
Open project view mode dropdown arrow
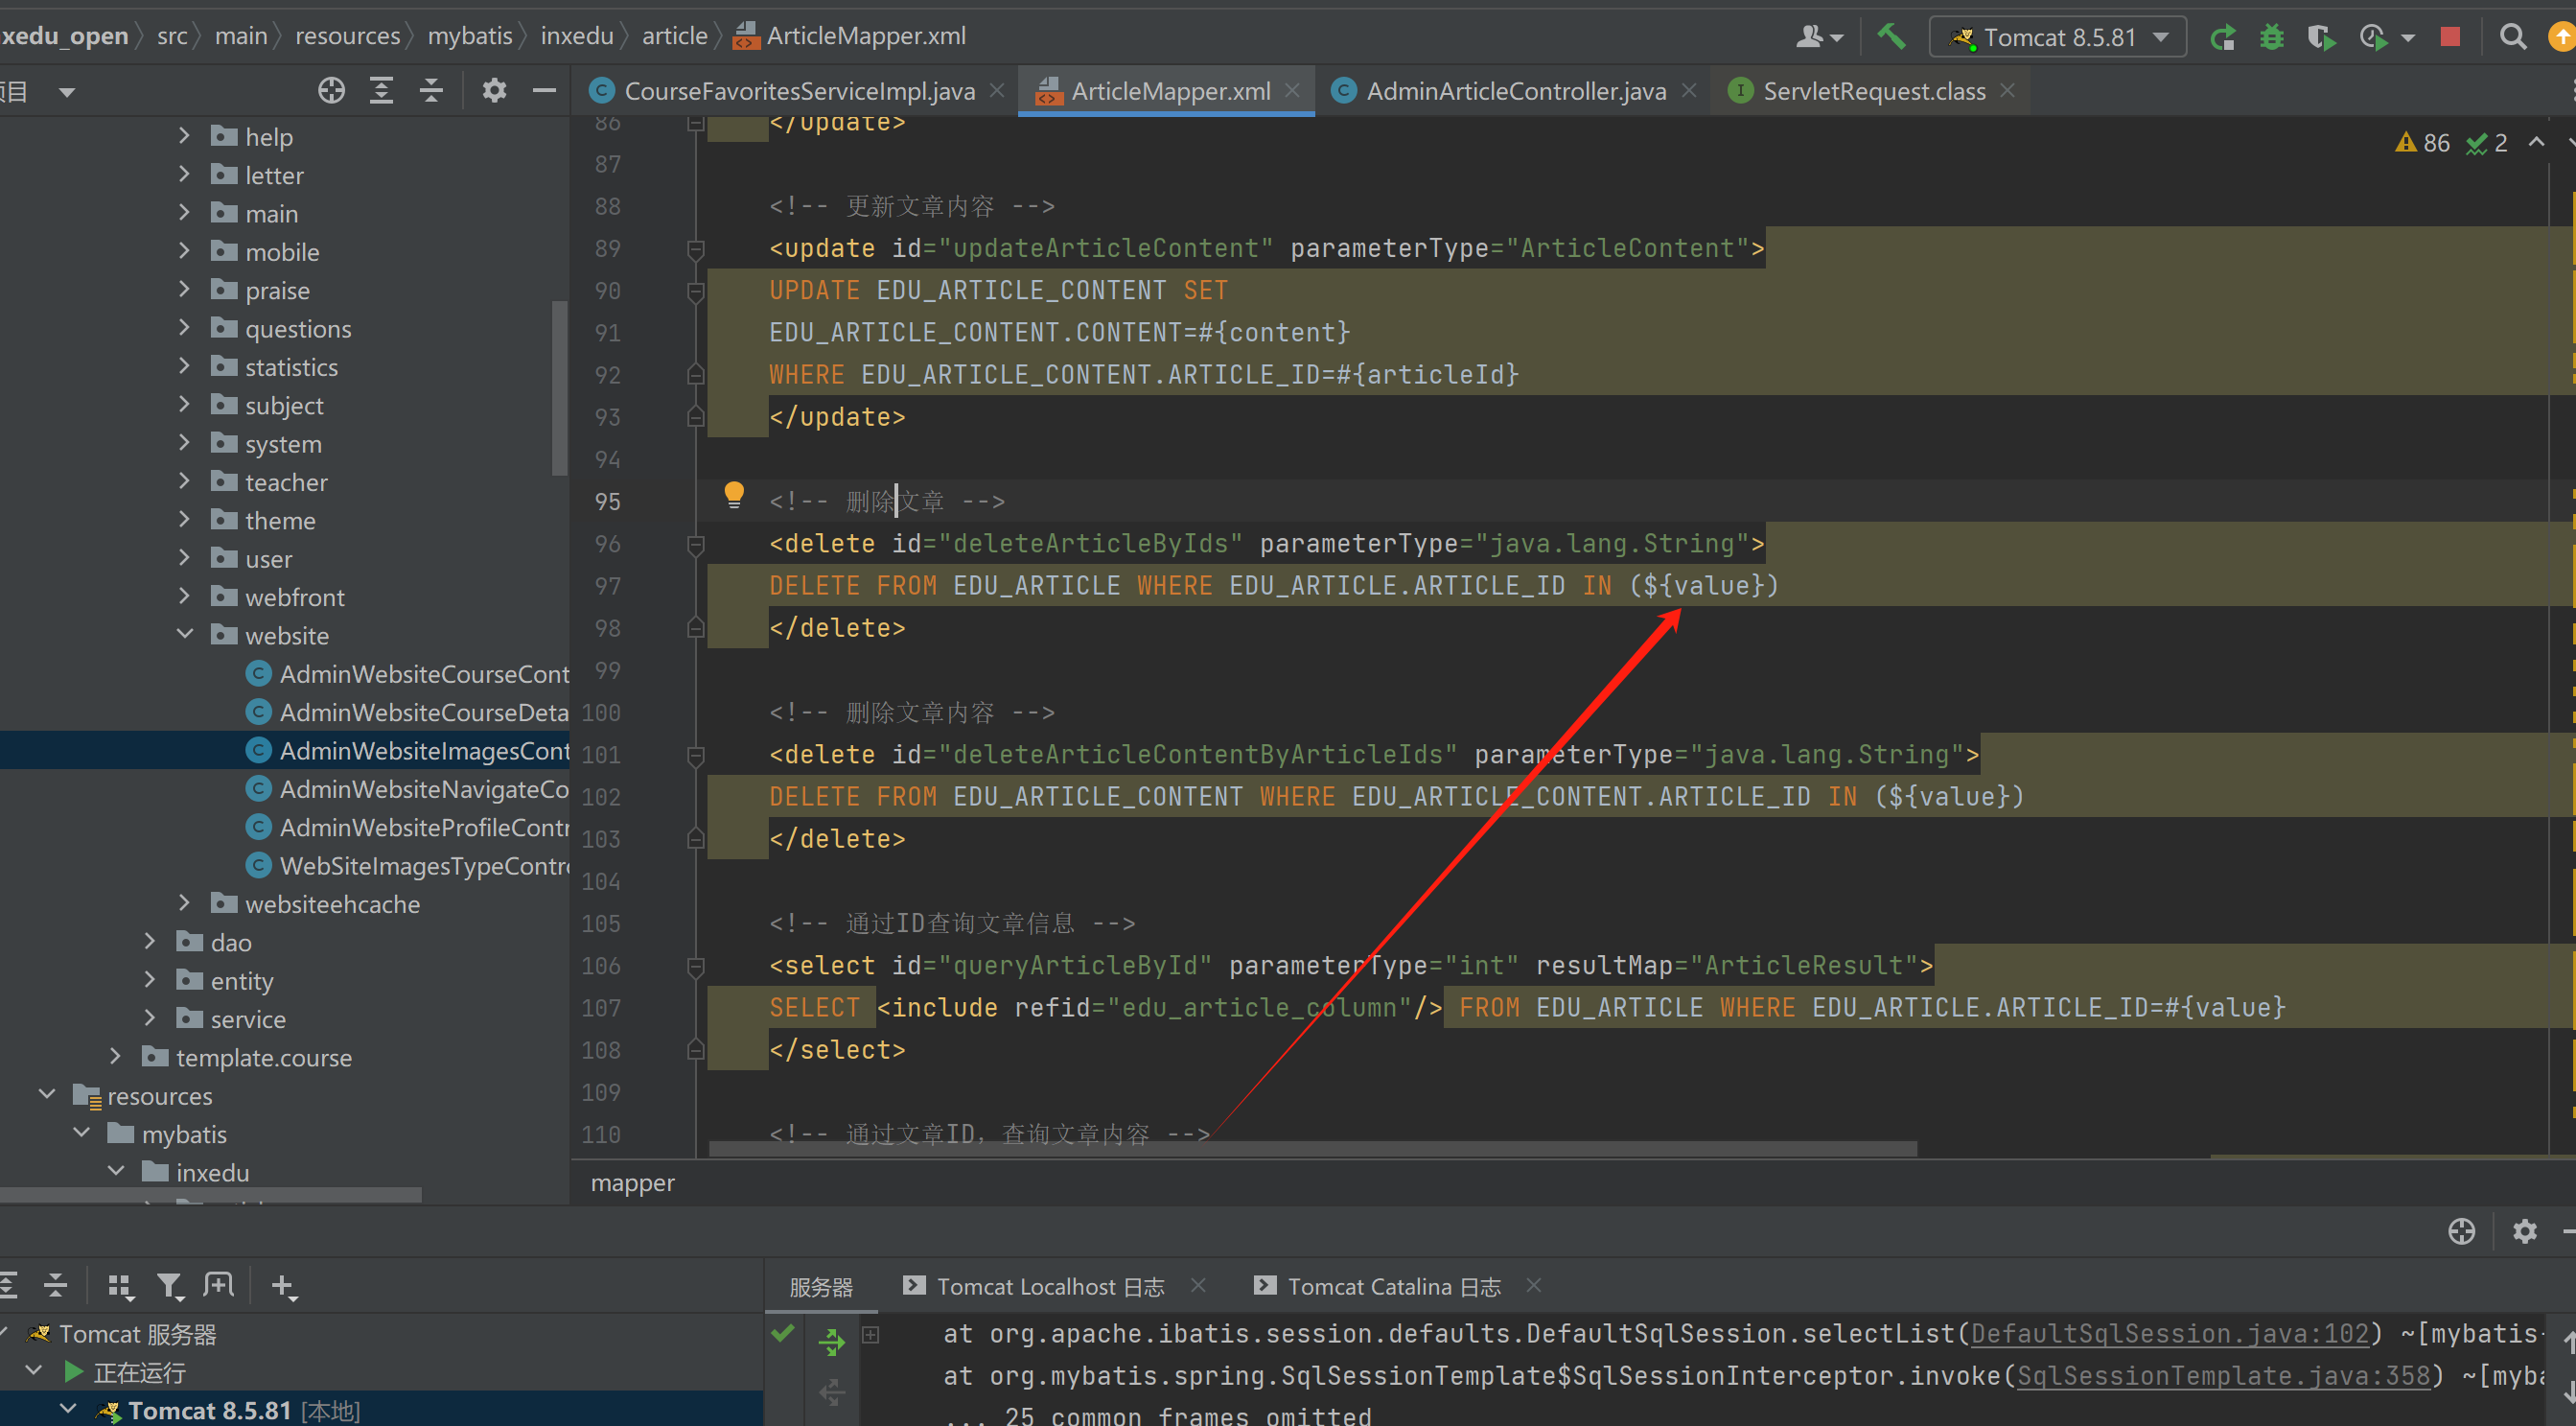(67, 93)
